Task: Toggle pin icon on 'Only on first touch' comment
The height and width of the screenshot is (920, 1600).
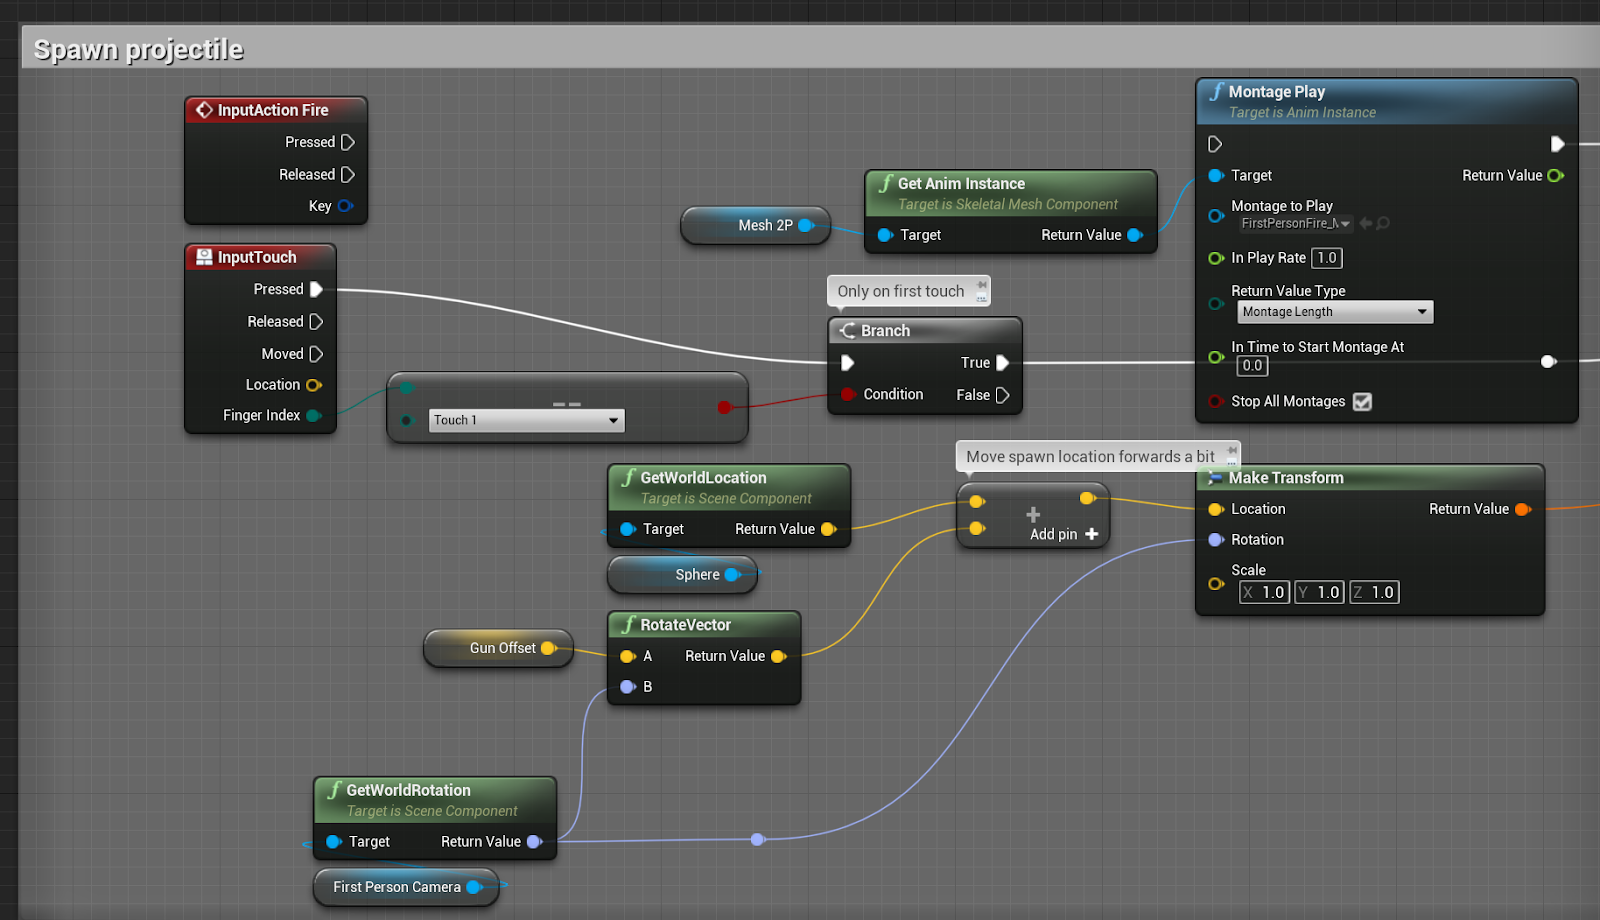Action: [x=982, y=285]
